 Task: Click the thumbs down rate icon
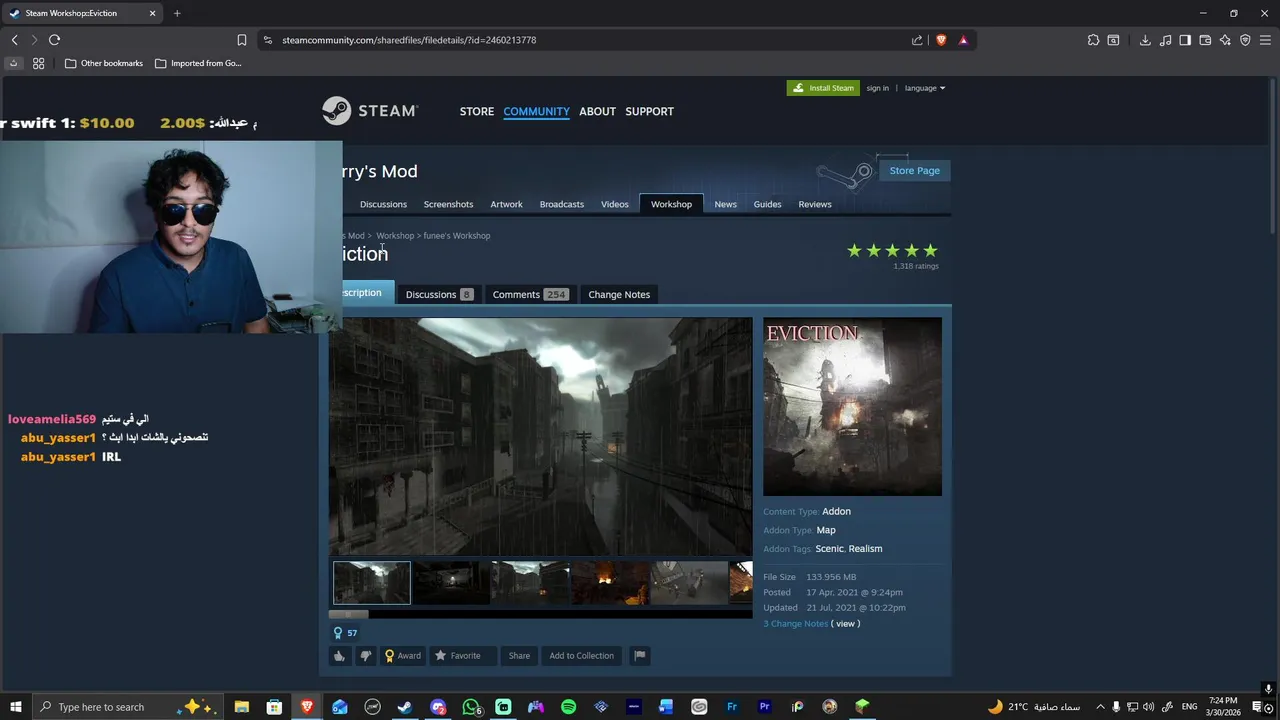pyautogui.click(x=365, y=656)
